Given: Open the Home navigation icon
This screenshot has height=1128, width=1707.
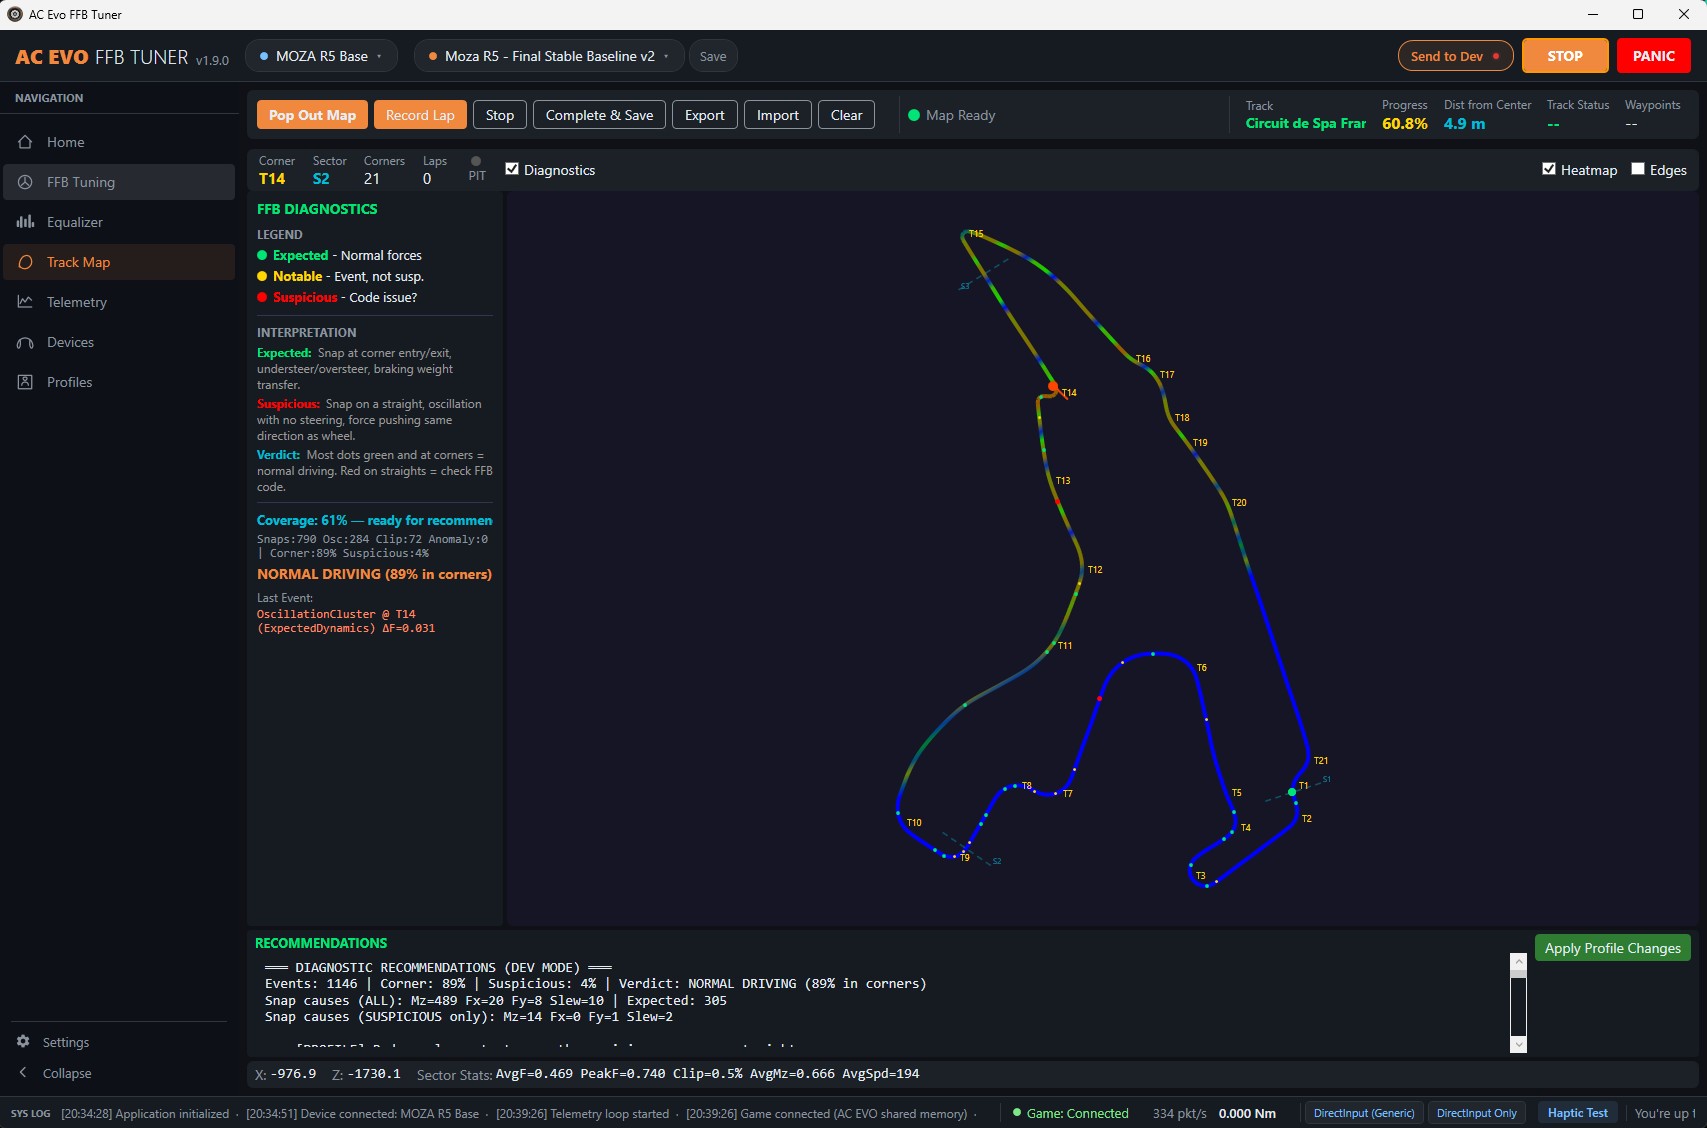Looking at the screenshot, I should 25,142.
